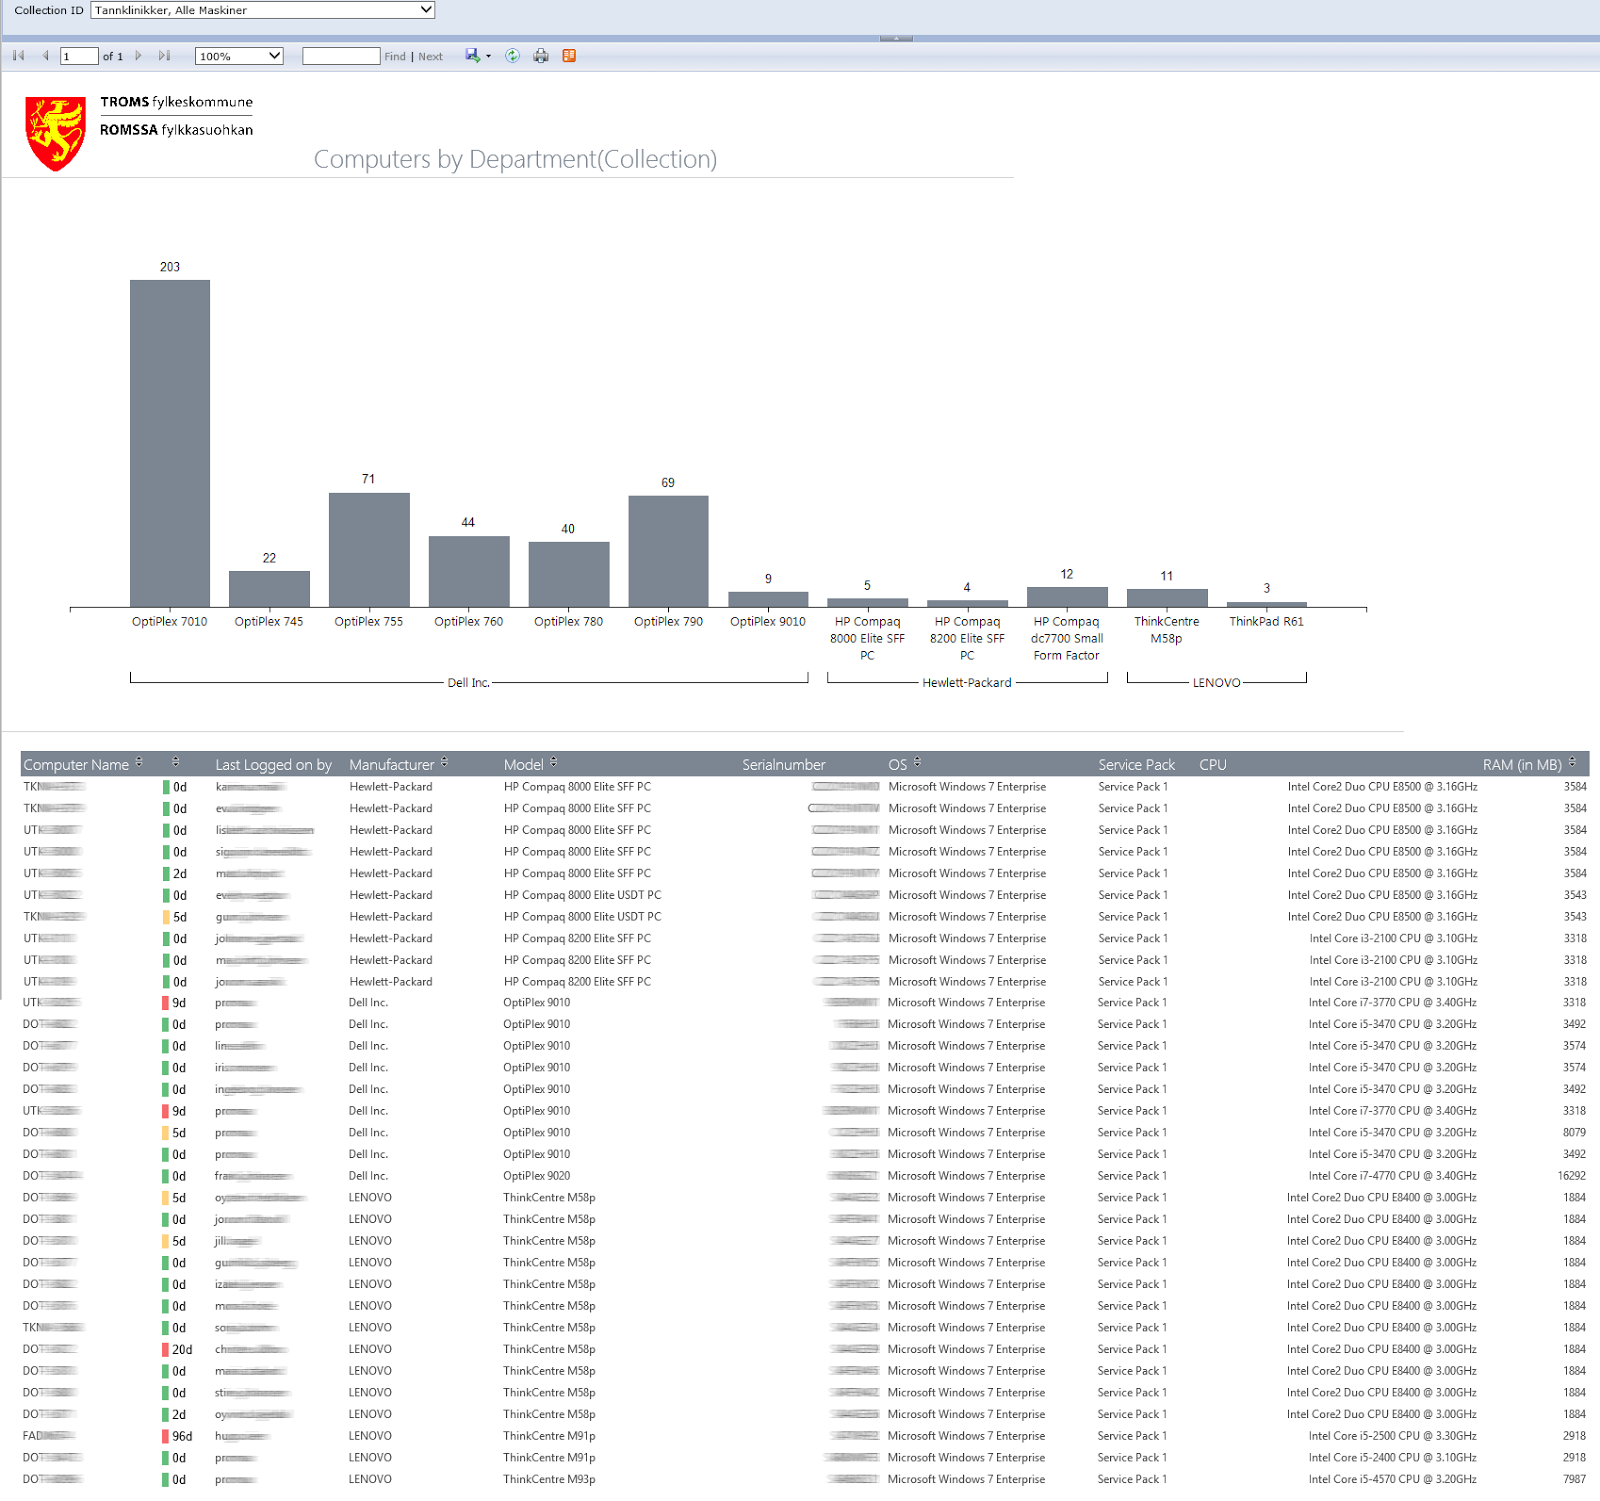Print the report
This screenshot has width=1600, height=1501.
pos(539,56)
